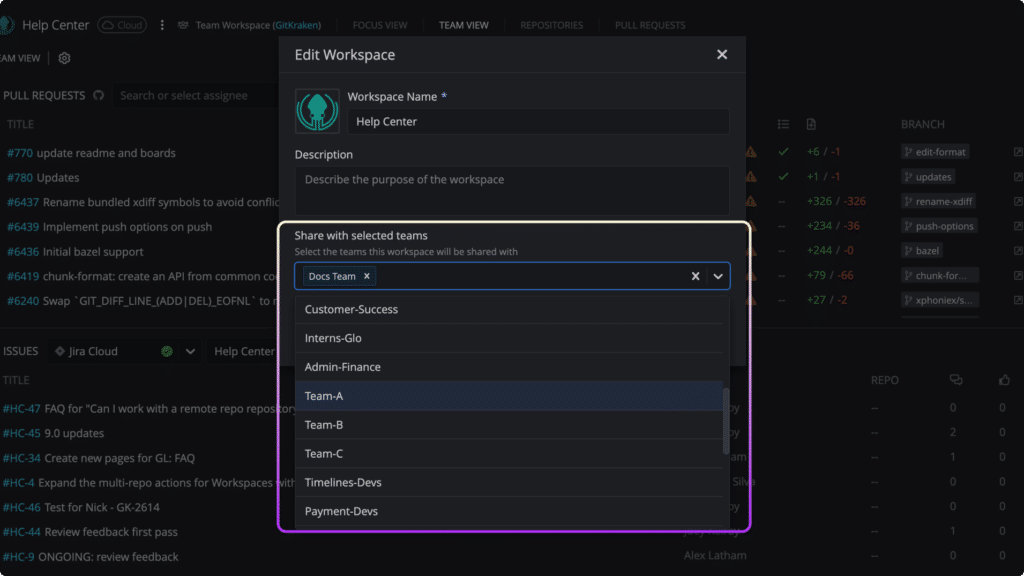Click the warning triangle on #6437 row

751,201
